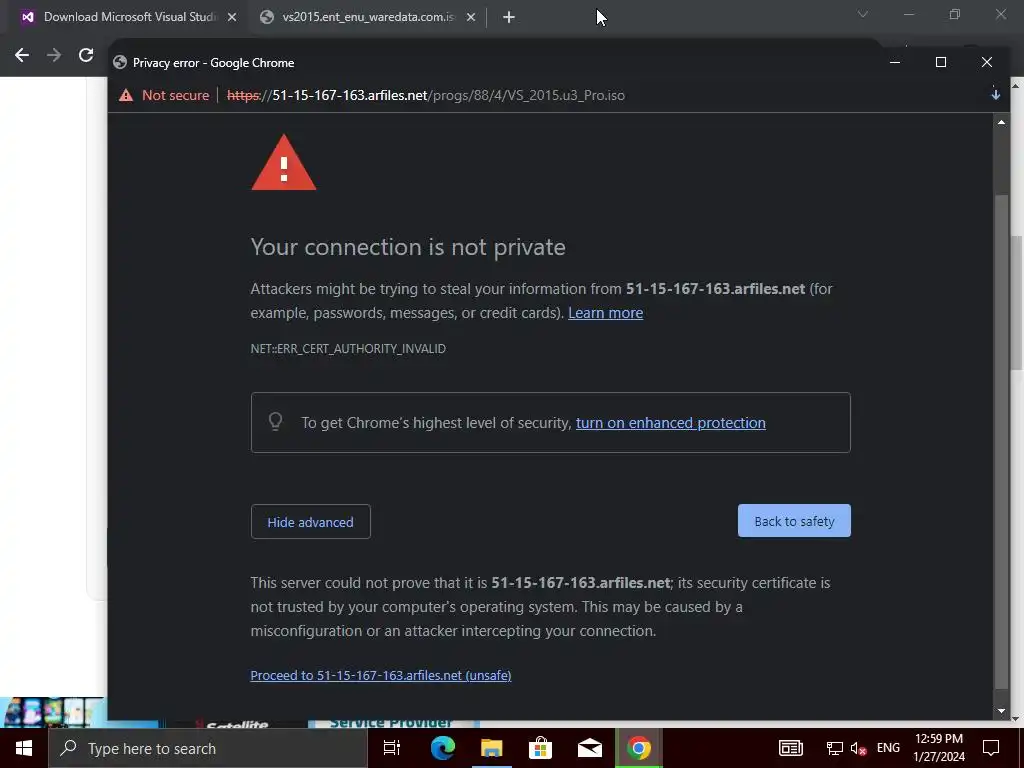Viewport: 1024px width, 768px height.
Task: Click popup scrollbar down arrow
Action: [1001, 711]
